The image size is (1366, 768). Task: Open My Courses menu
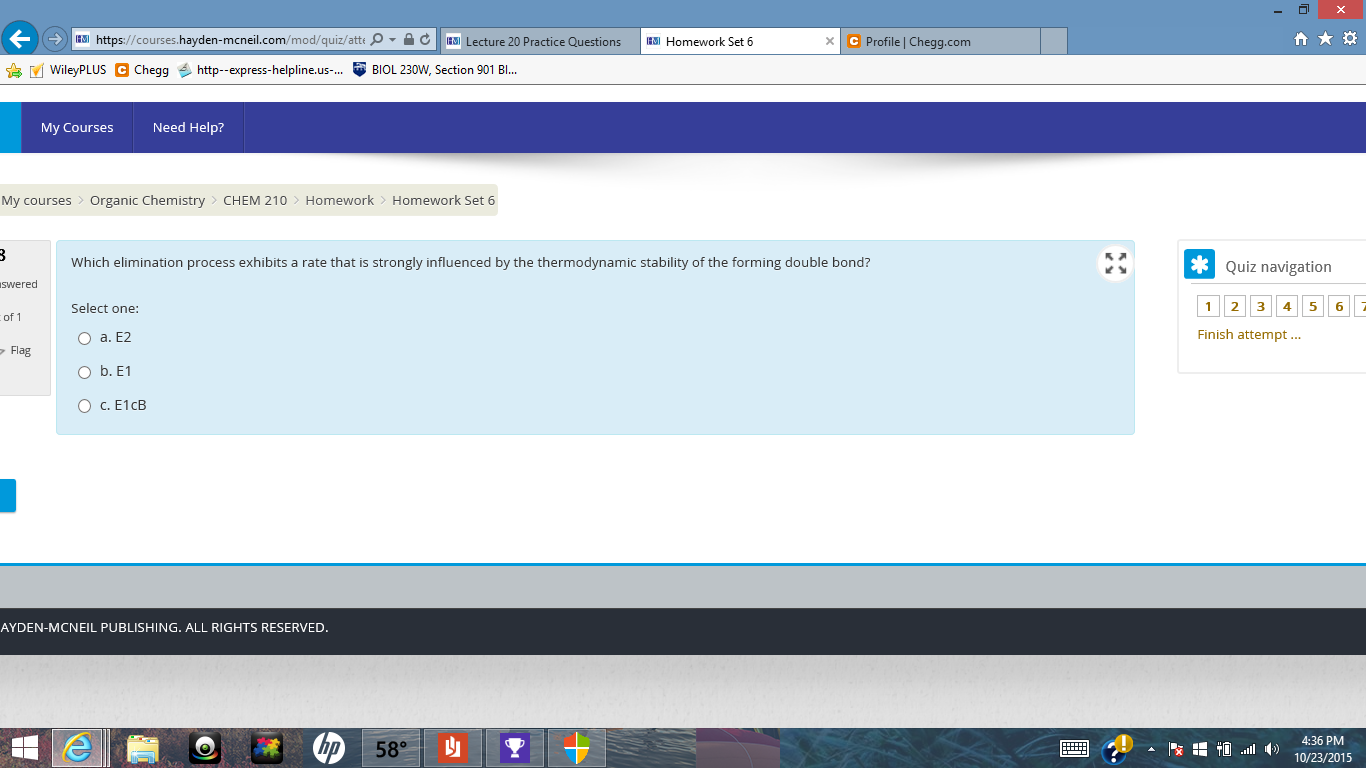pyautogui.click(x=77, y=127)
